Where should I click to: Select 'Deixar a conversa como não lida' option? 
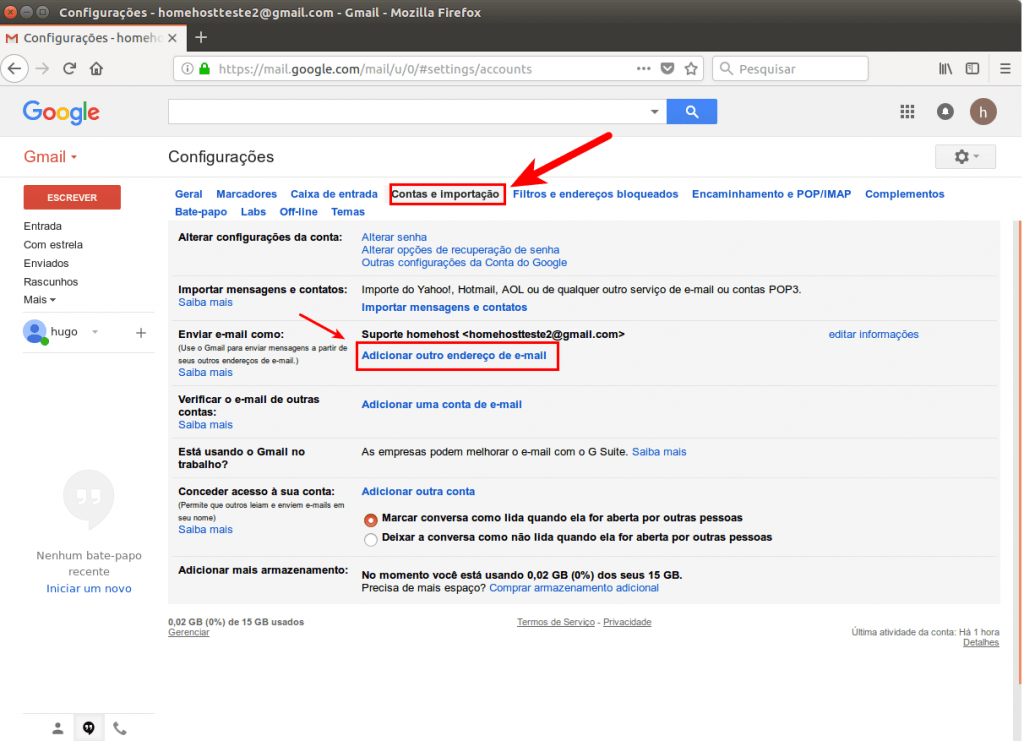pyautogui.click(x=370, y=539)
